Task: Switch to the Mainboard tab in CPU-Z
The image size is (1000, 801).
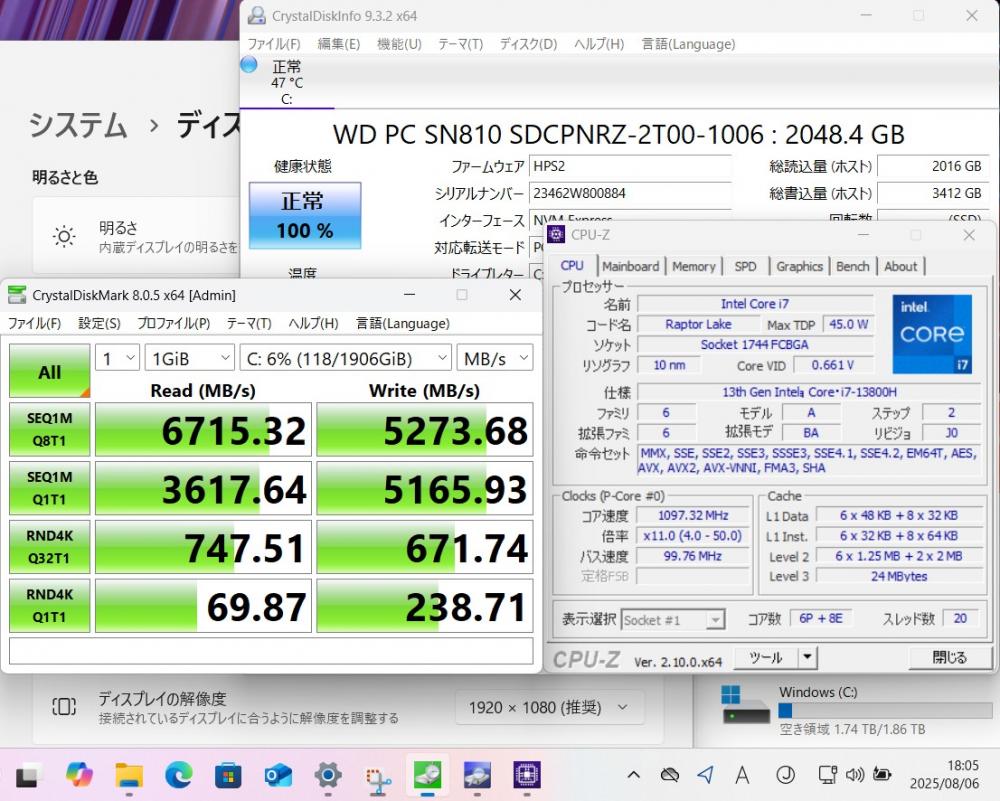Action: pyautogui.click(x=631, y=266)
